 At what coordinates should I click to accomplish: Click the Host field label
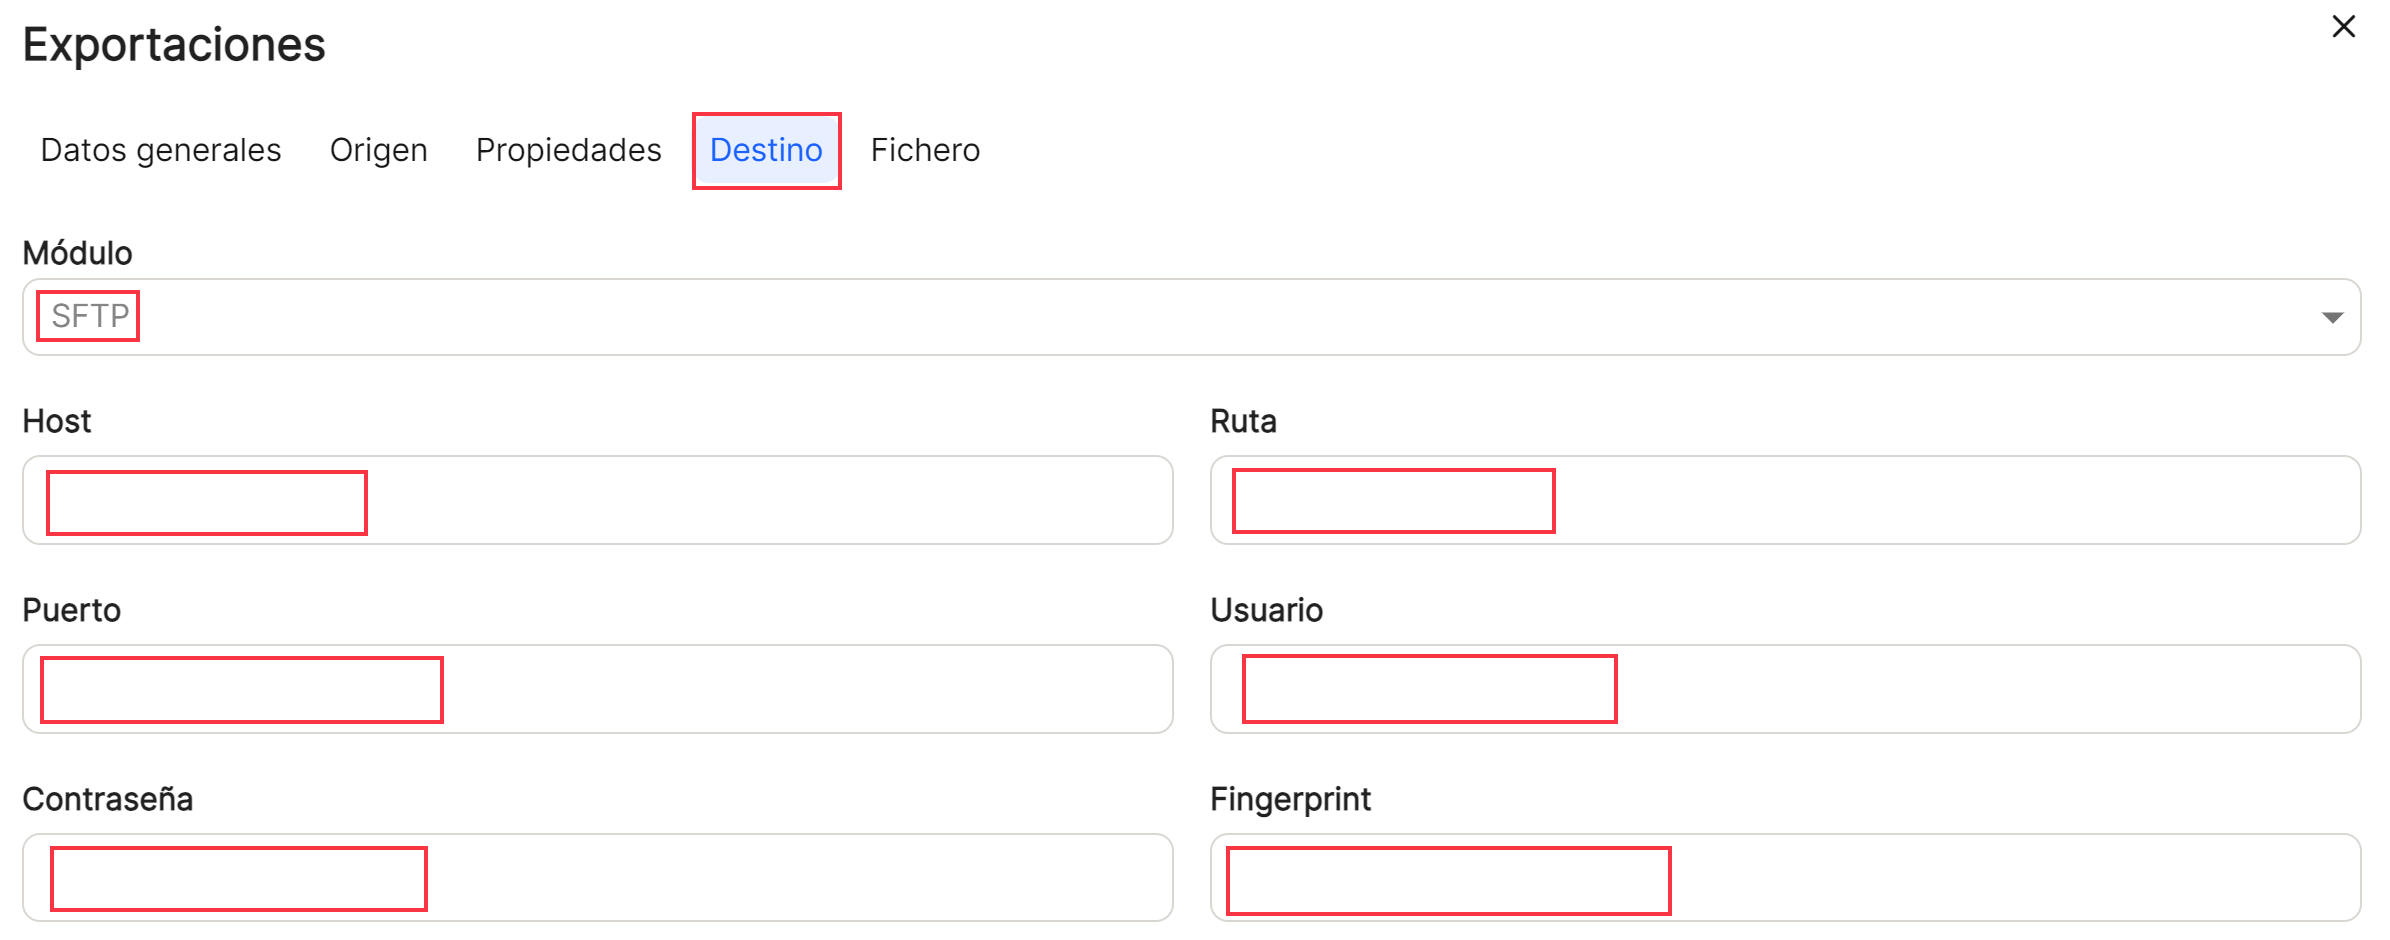pos(57,421)
